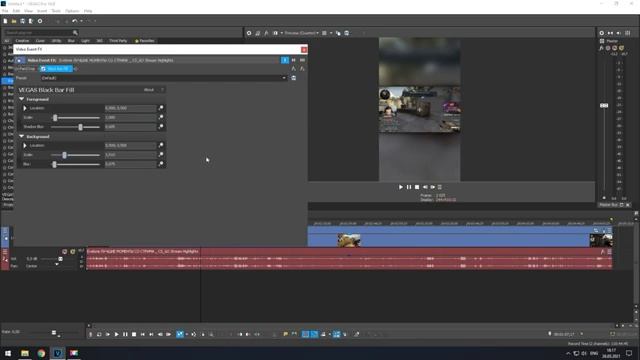This screenshot has height=360, width=640.
Task: Open Video Preview settings gear icon
Action: (x=249, y=33)
